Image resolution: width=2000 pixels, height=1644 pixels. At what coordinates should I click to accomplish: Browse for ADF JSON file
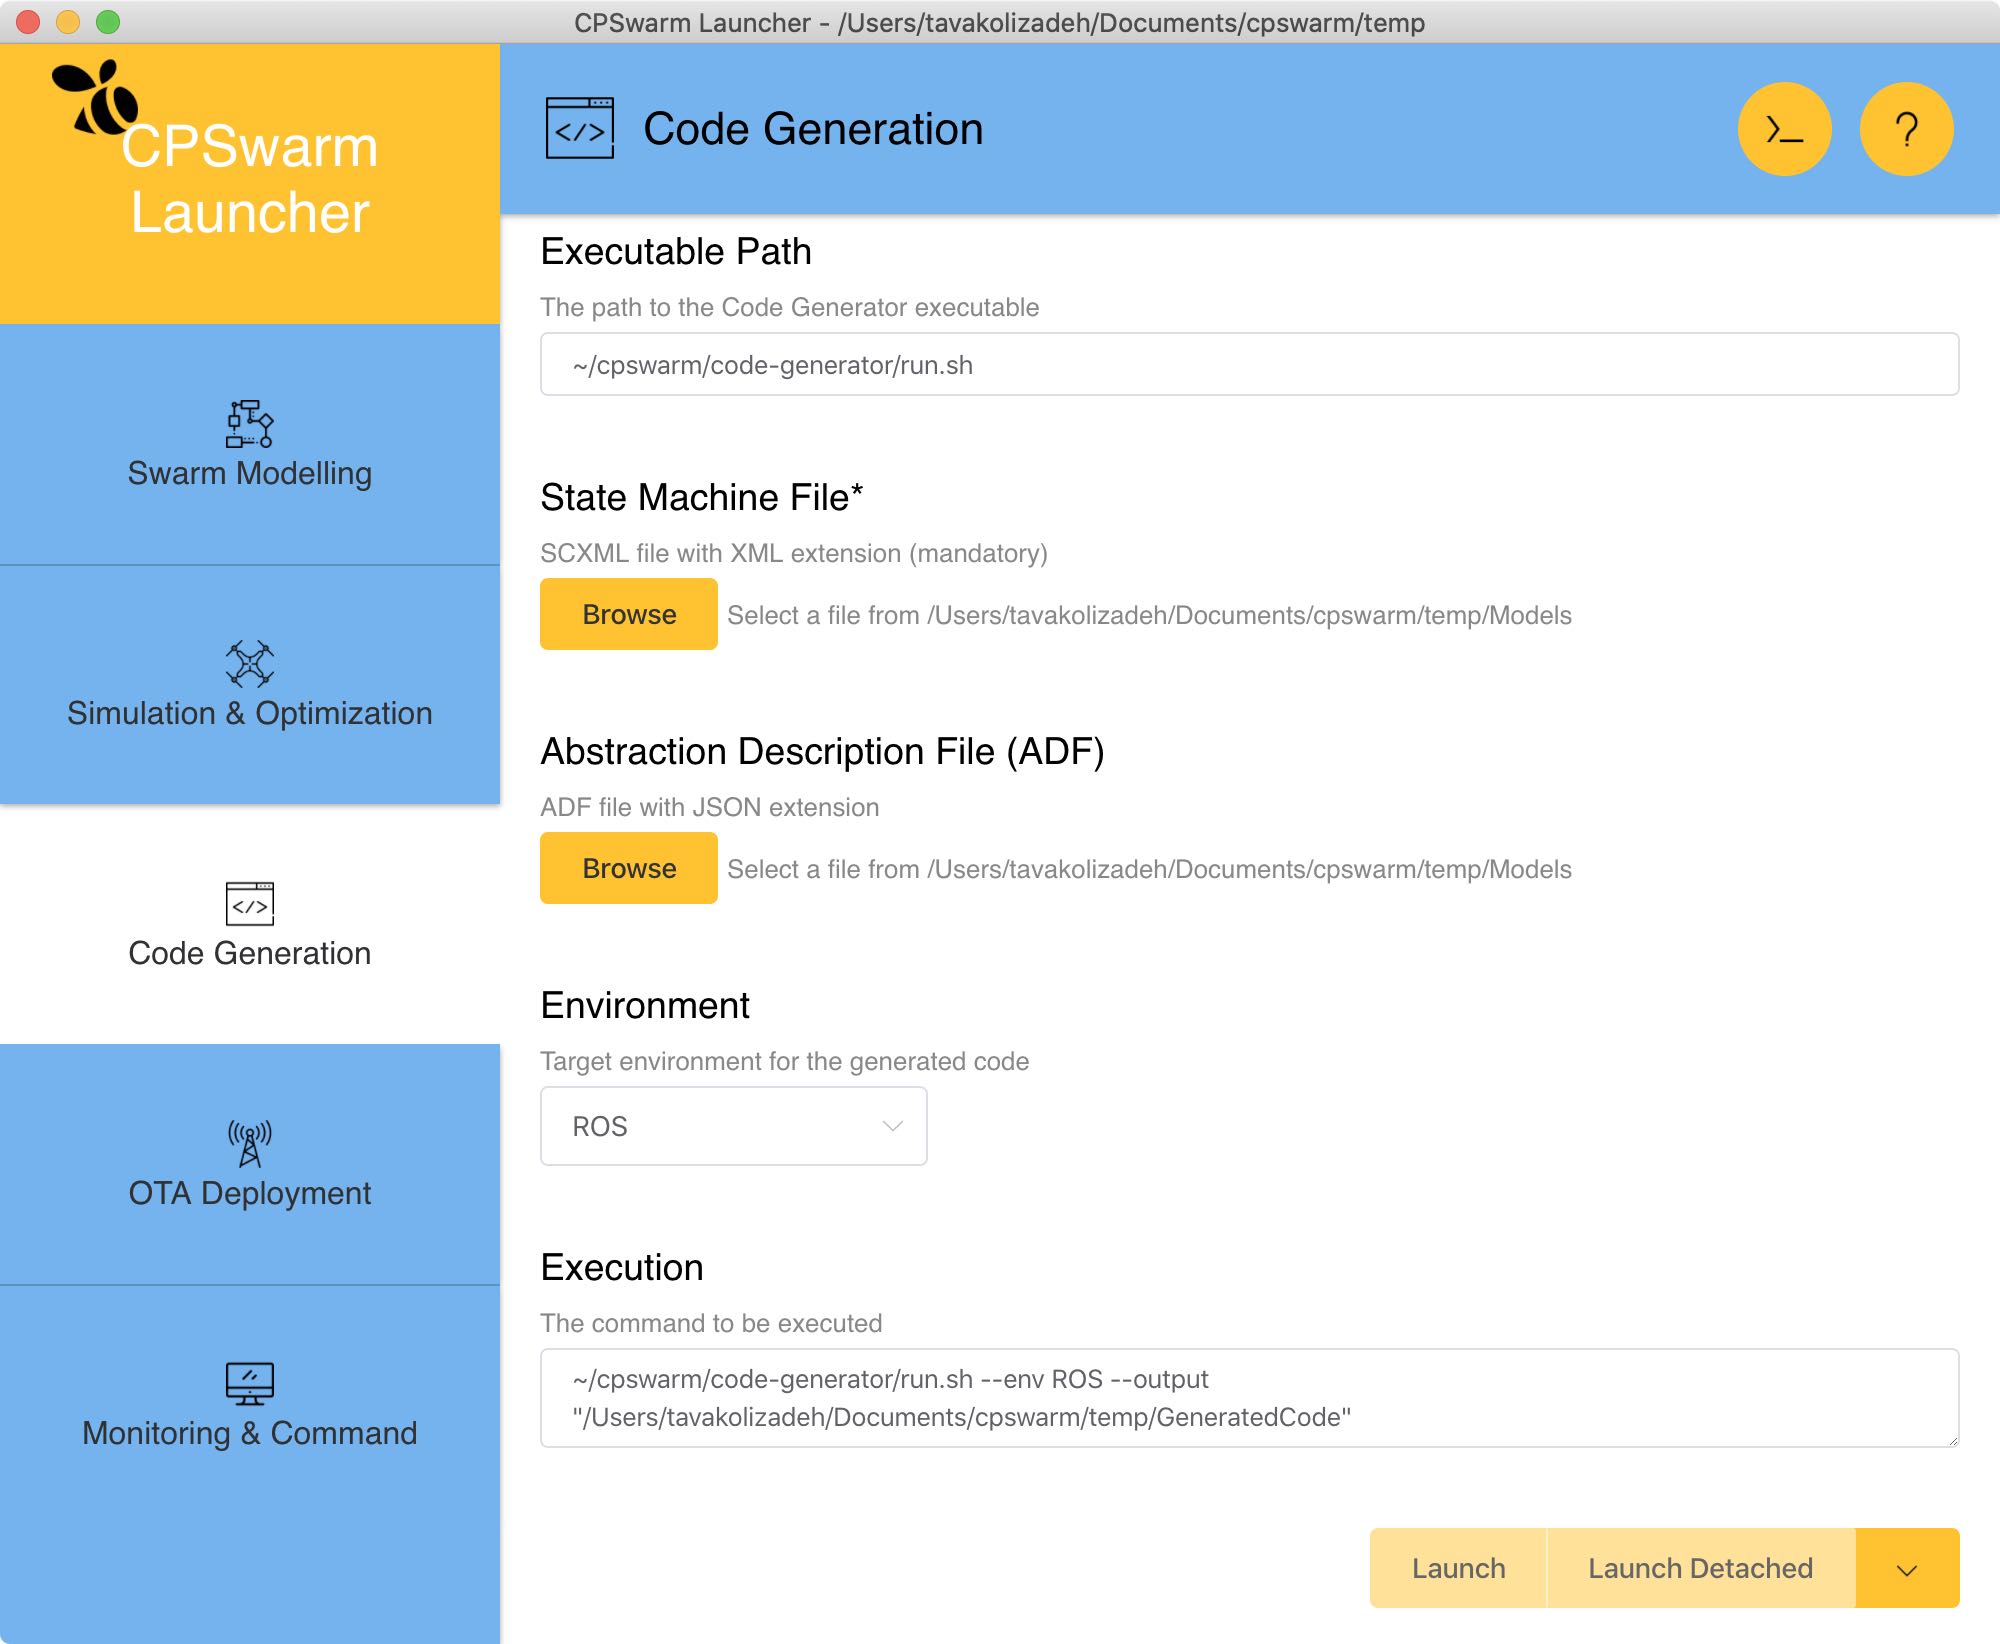tap(628, 868)
